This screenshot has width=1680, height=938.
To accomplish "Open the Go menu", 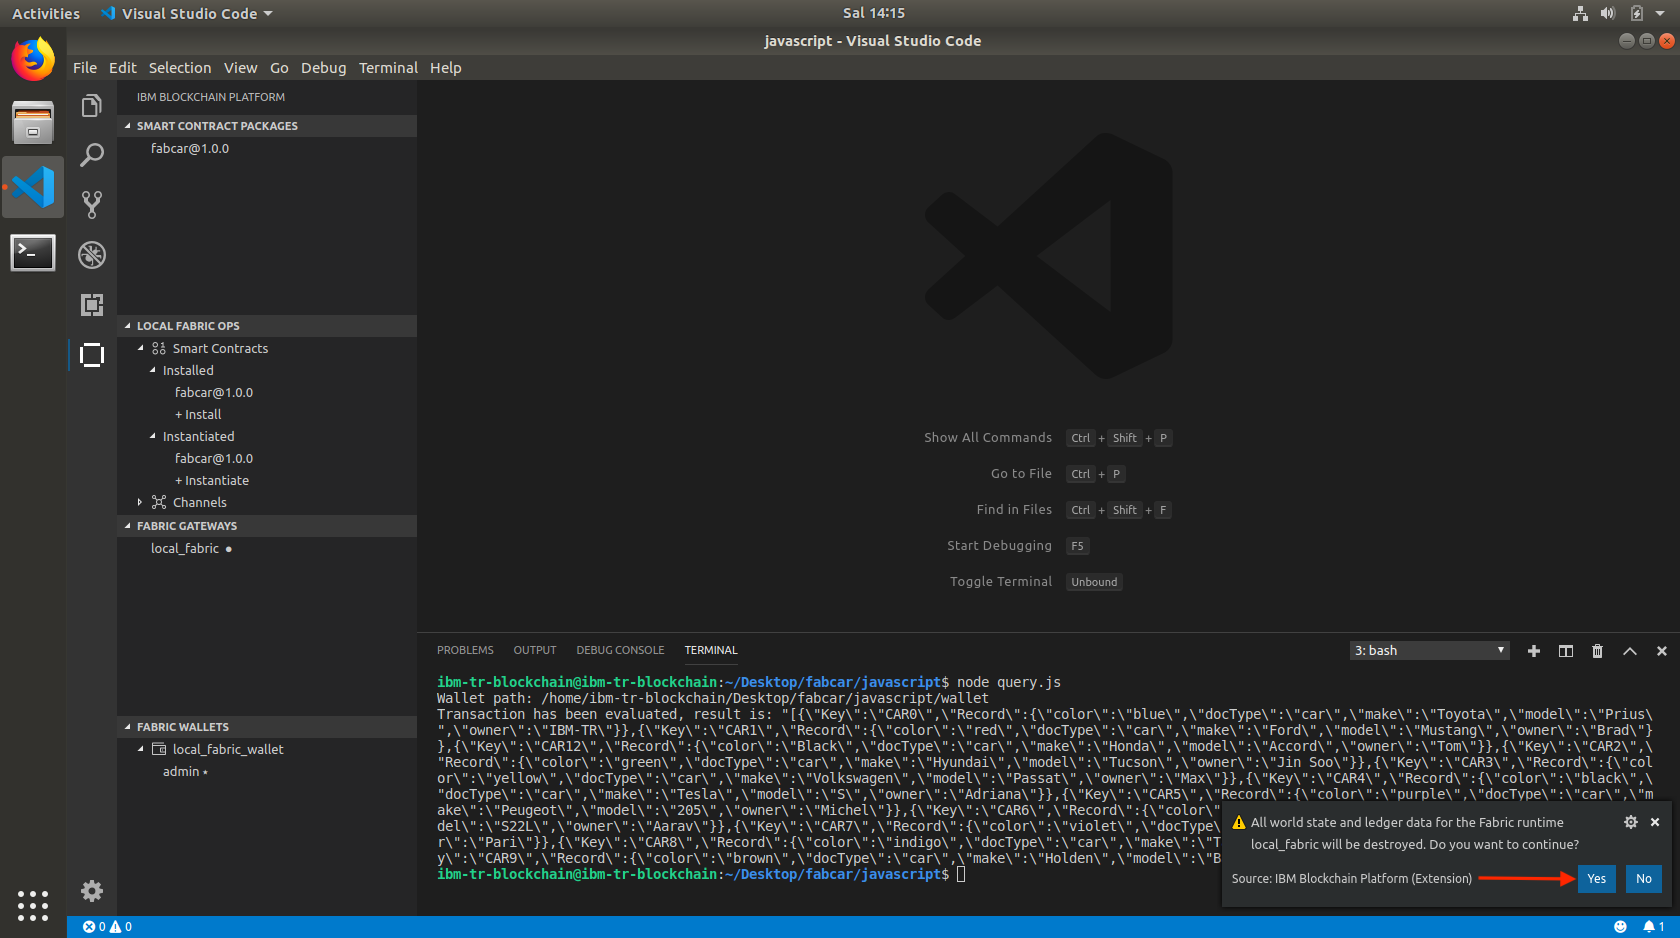I will (x=279, y=68).
